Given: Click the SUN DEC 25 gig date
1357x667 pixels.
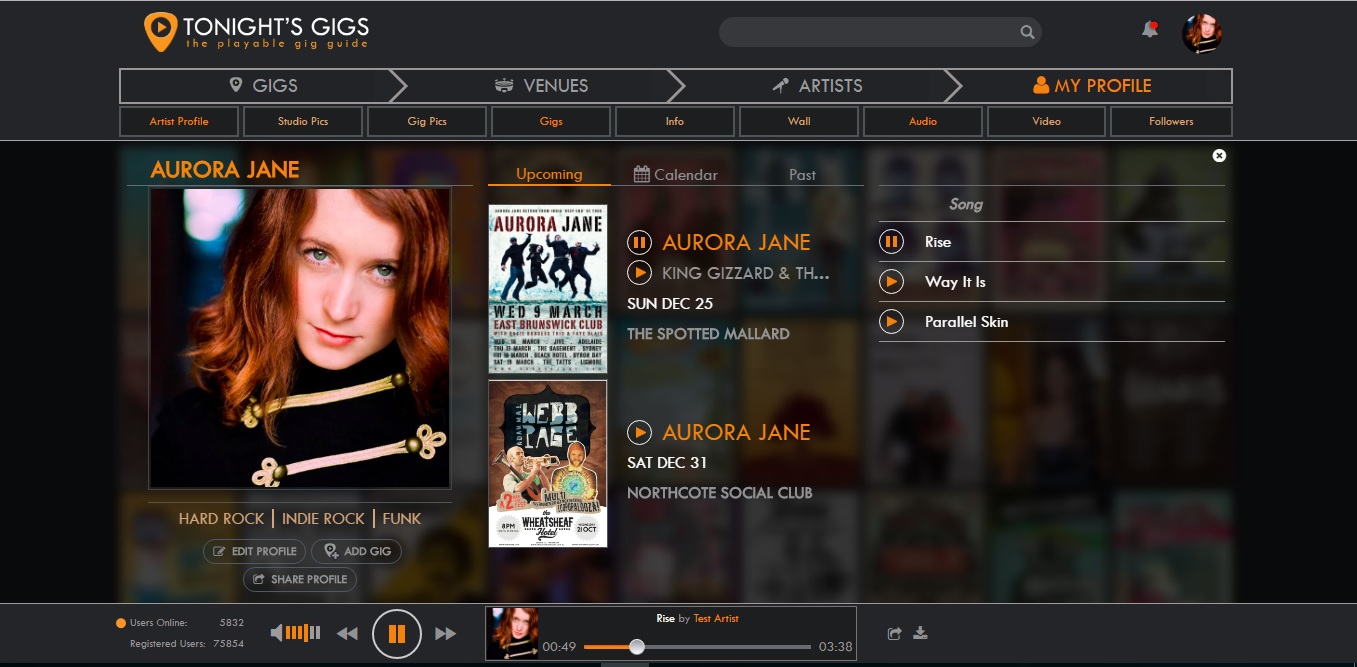Looking at the screenshot, I should (x=670, y=304).
